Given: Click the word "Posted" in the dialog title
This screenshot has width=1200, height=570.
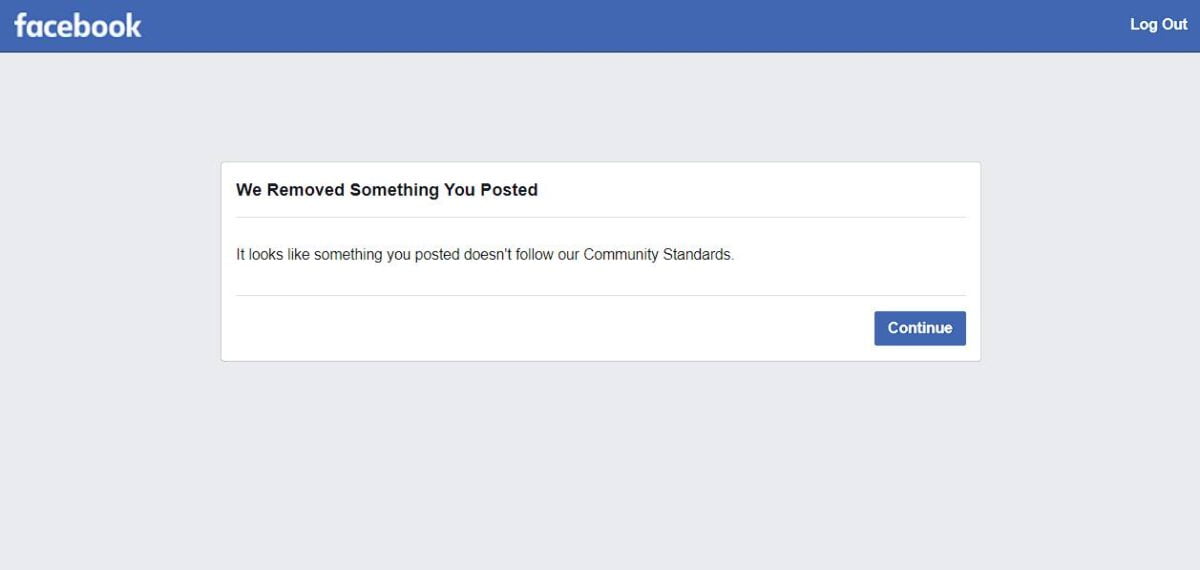Looking at the screenshot, I should coord(509,190).
